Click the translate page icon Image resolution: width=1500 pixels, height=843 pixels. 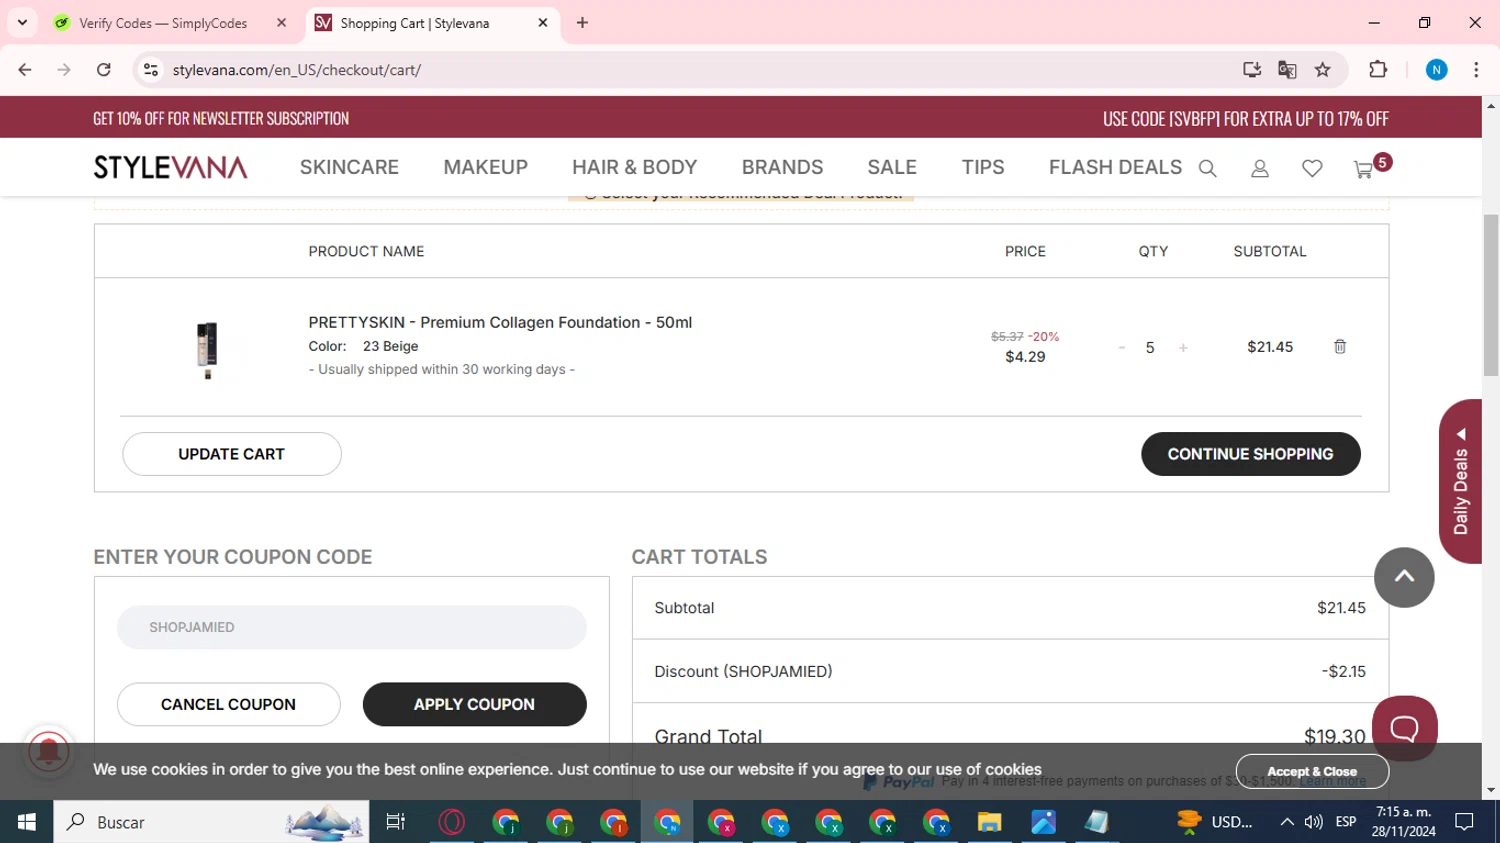pos(1287,70)
